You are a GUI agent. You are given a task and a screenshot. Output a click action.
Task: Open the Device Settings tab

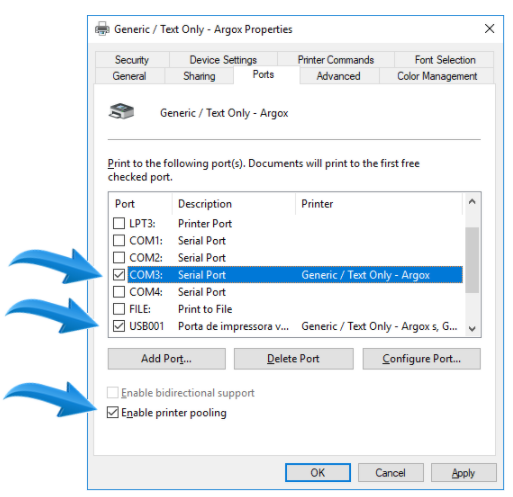tap(223, 60)
